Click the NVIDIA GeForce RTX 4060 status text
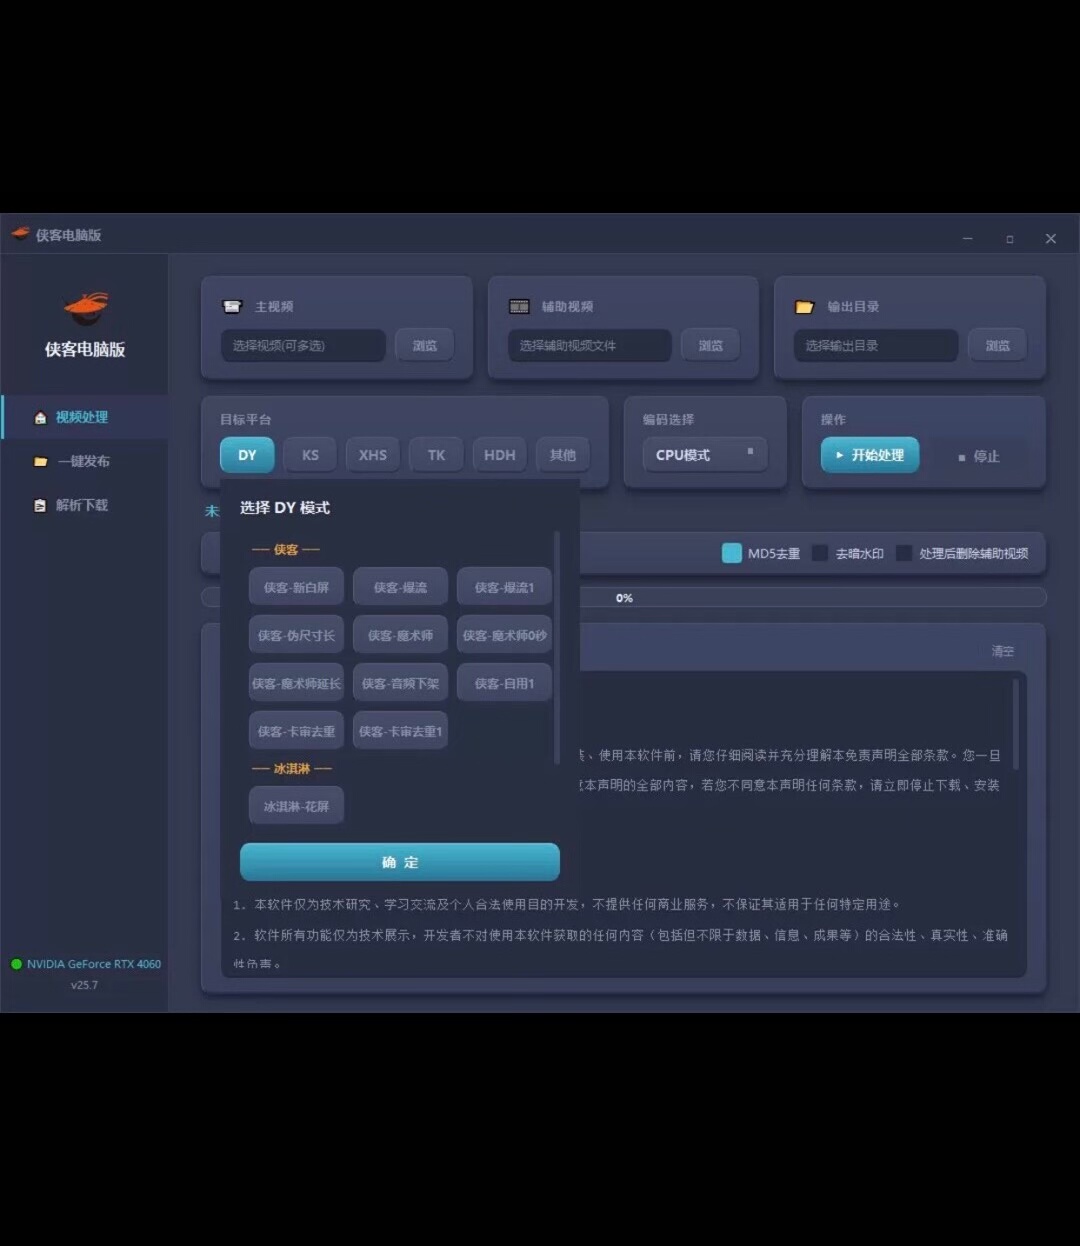Image resolution: width=1080 pixels, height=1246 pixels. (x=94, y=964)
